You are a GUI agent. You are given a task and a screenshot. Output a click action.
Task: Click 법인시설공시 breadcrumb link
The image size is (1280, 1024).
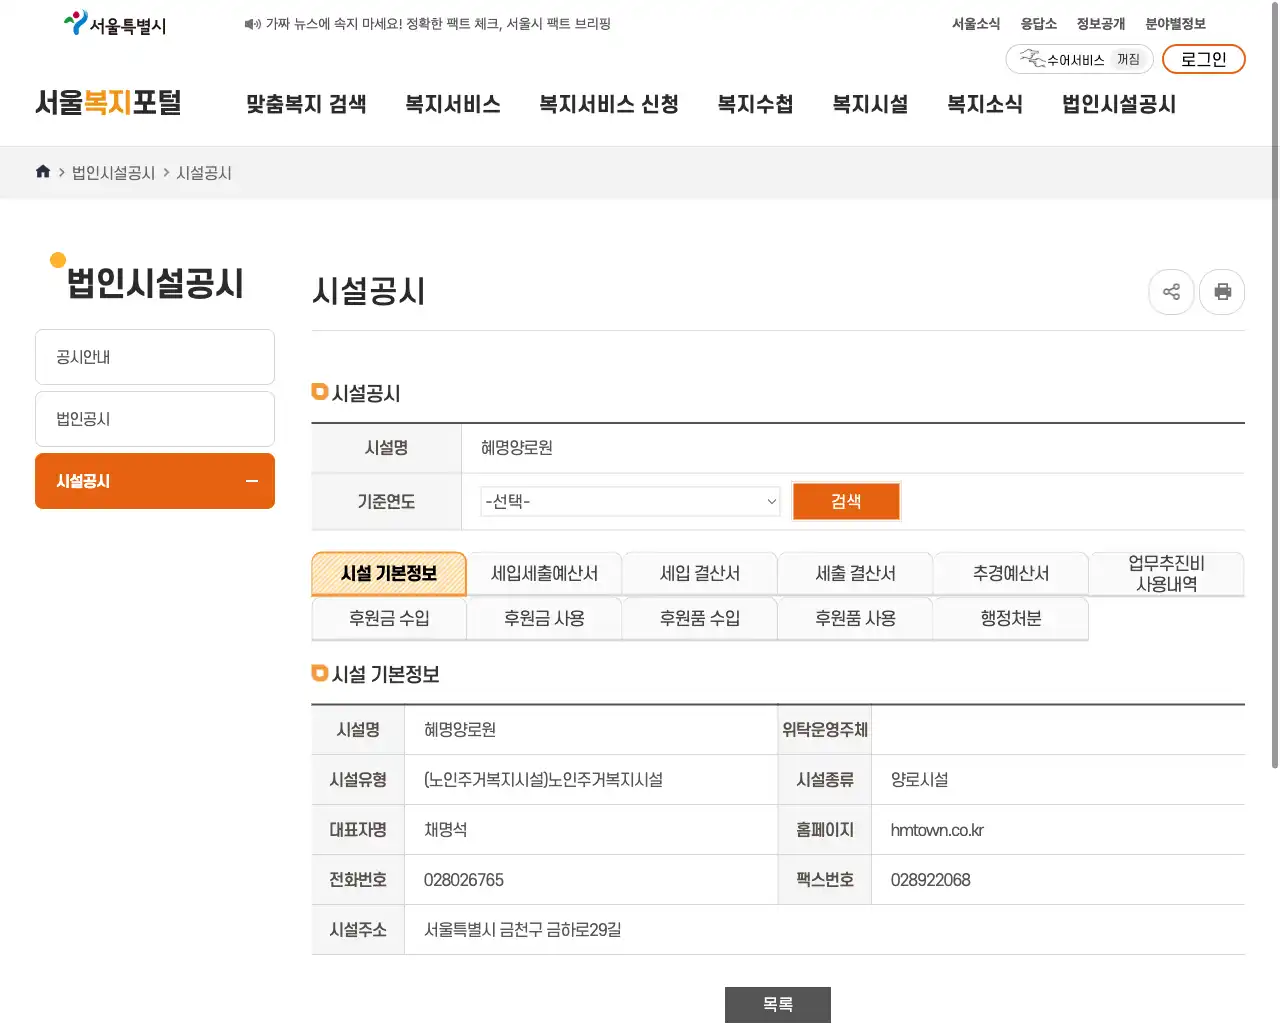coord(114,173)
